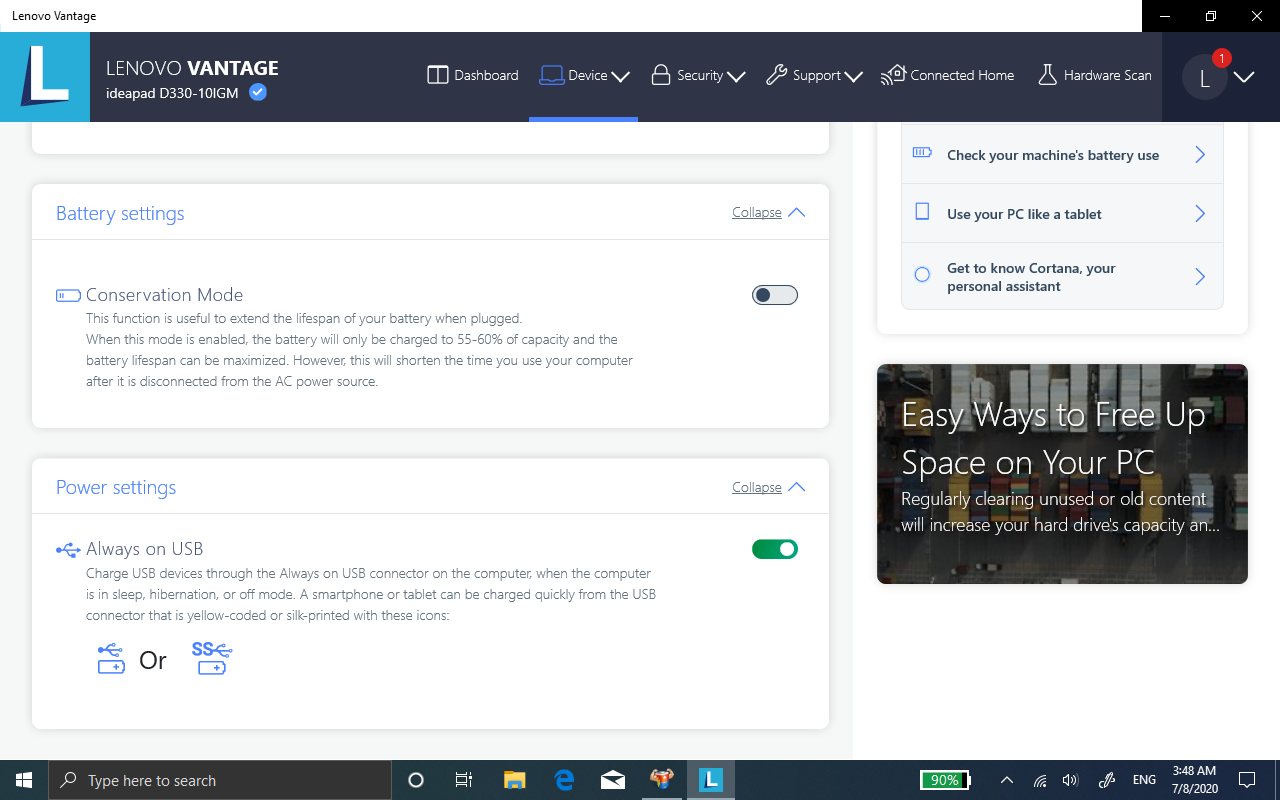Screen dimensions: 1280x800
Task: Toggle Conservation Mode switch
Action: pyautogui.click(x=775, y=295)
